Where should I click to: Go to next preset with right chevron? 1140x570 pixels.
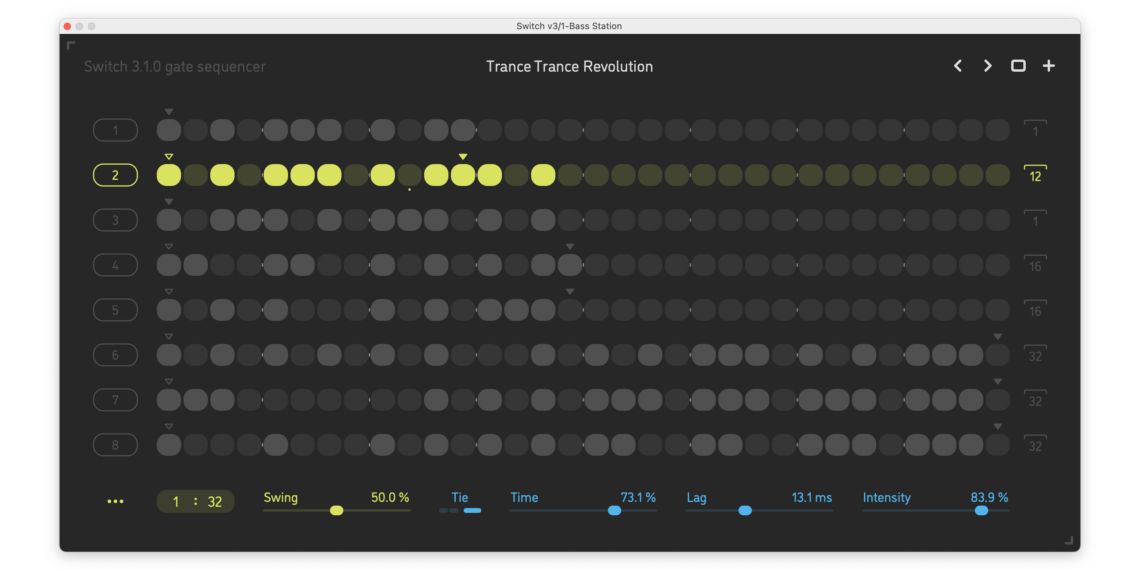[x=987, y=66]
